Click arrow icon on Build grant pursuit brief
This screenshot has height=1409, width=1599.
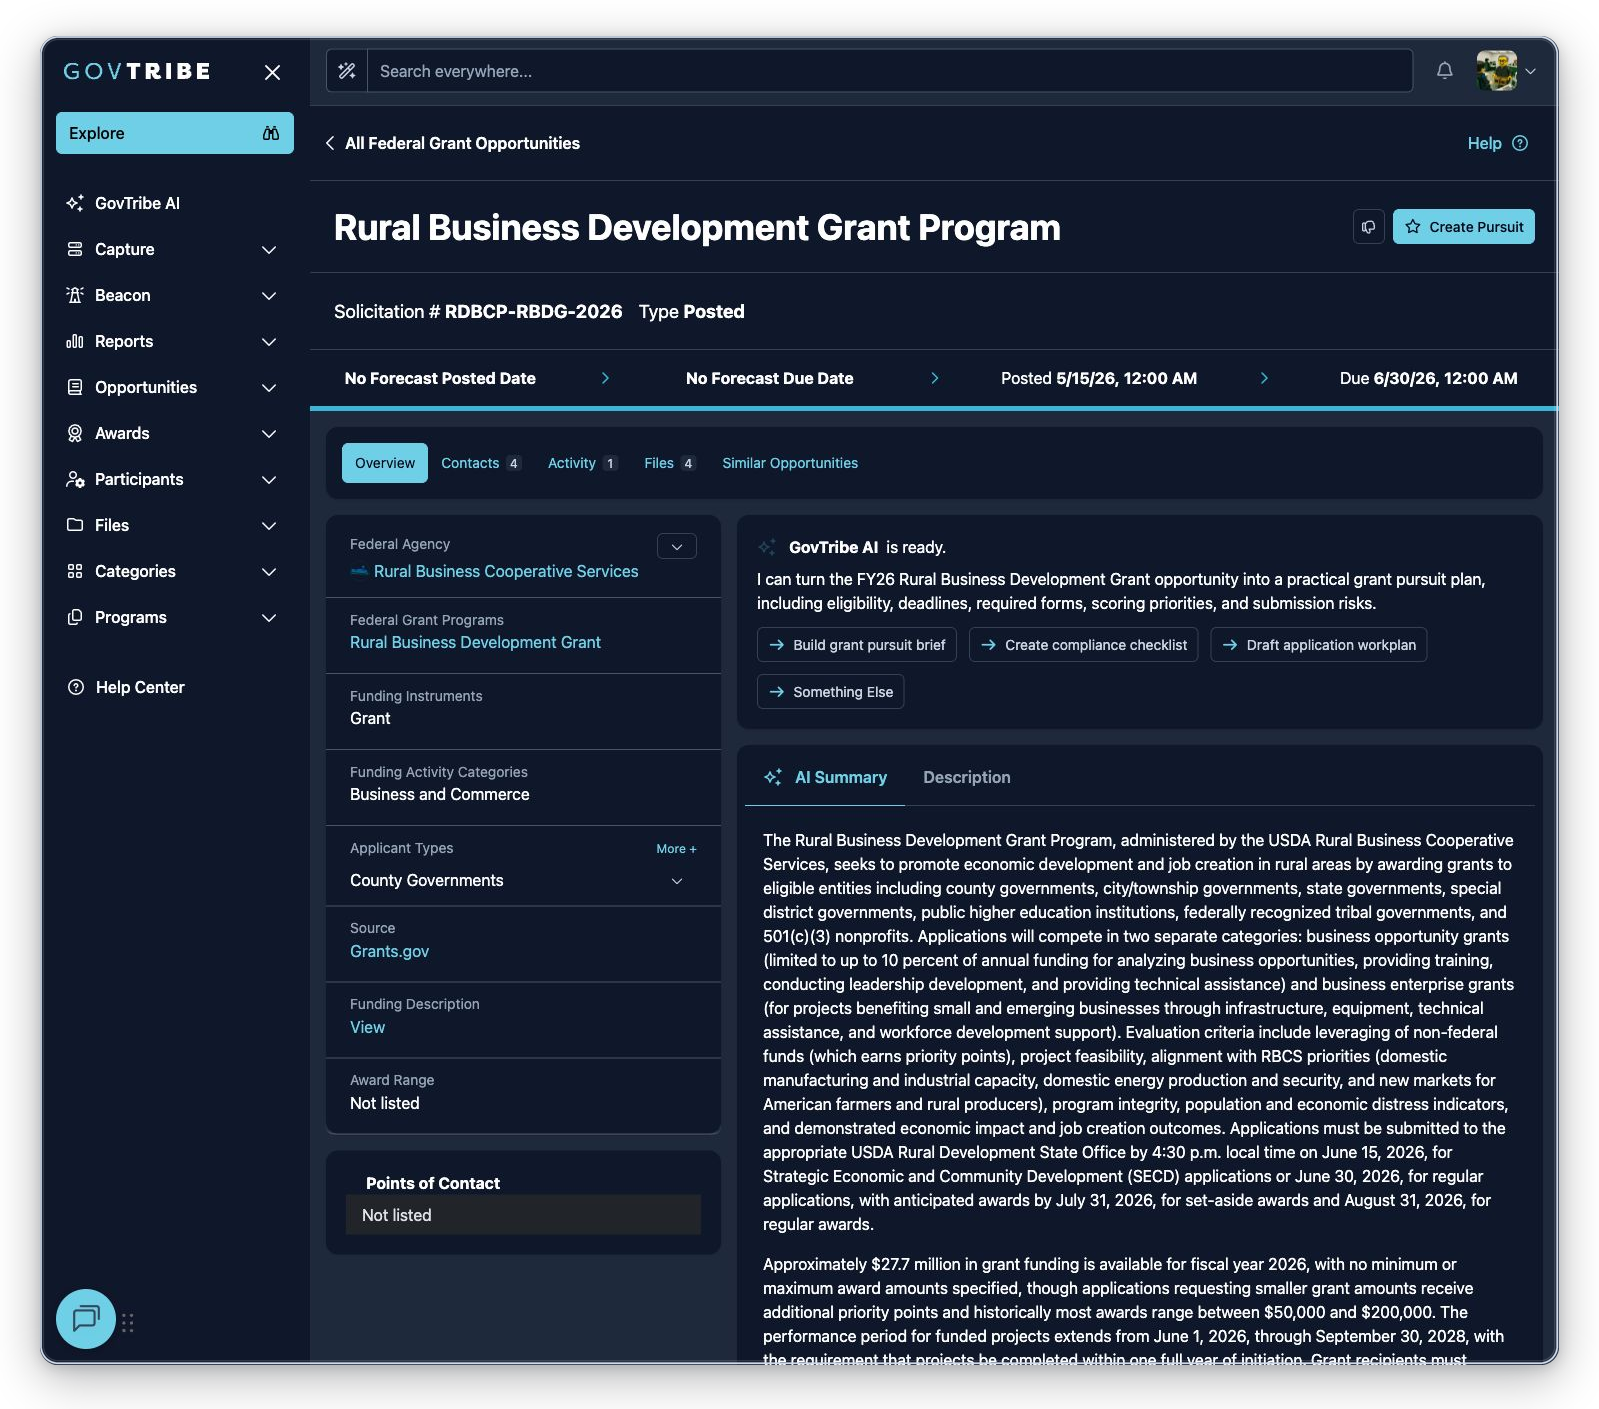coord(777,645)
